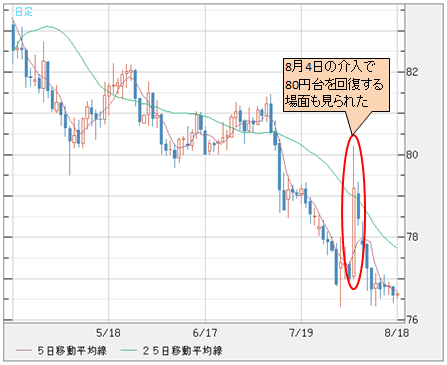Click the tall intervention candlestick inside red ellipse
Viewport: 447px width, 365px height.
pos(354,212)
